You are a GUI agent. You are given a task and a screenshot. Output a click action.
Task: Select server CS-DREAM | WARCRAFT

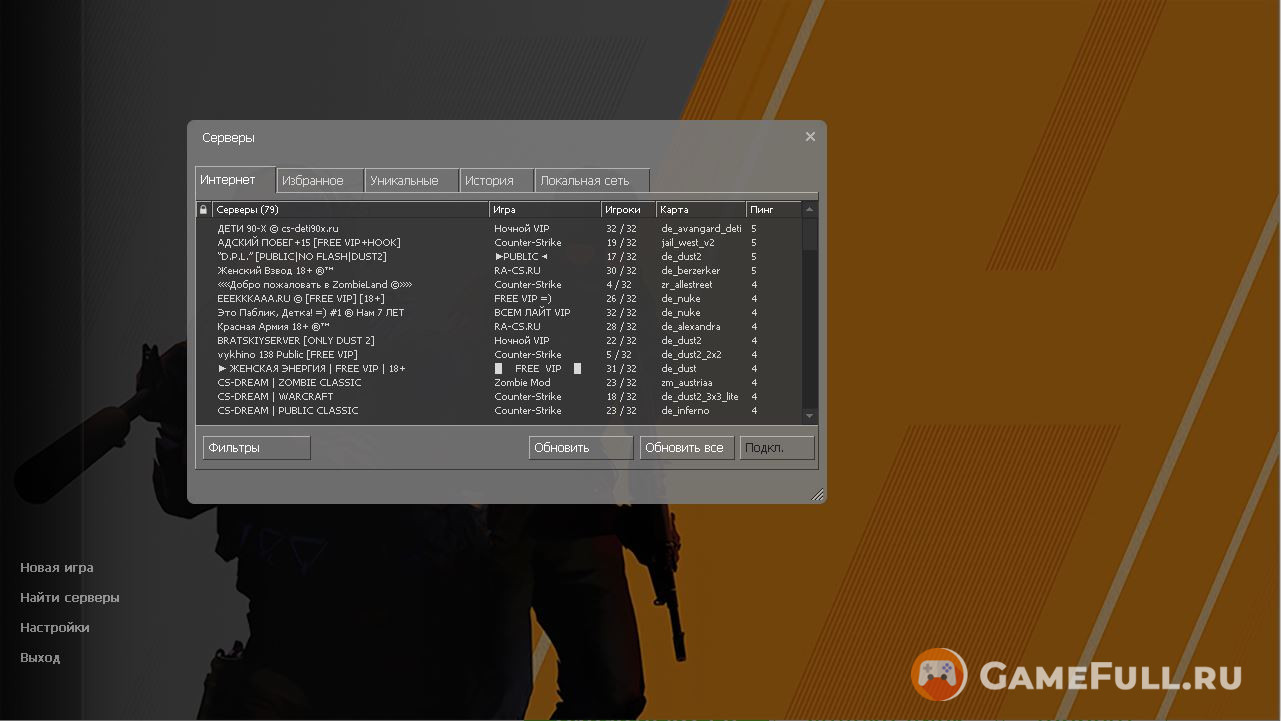click(500, 397)
